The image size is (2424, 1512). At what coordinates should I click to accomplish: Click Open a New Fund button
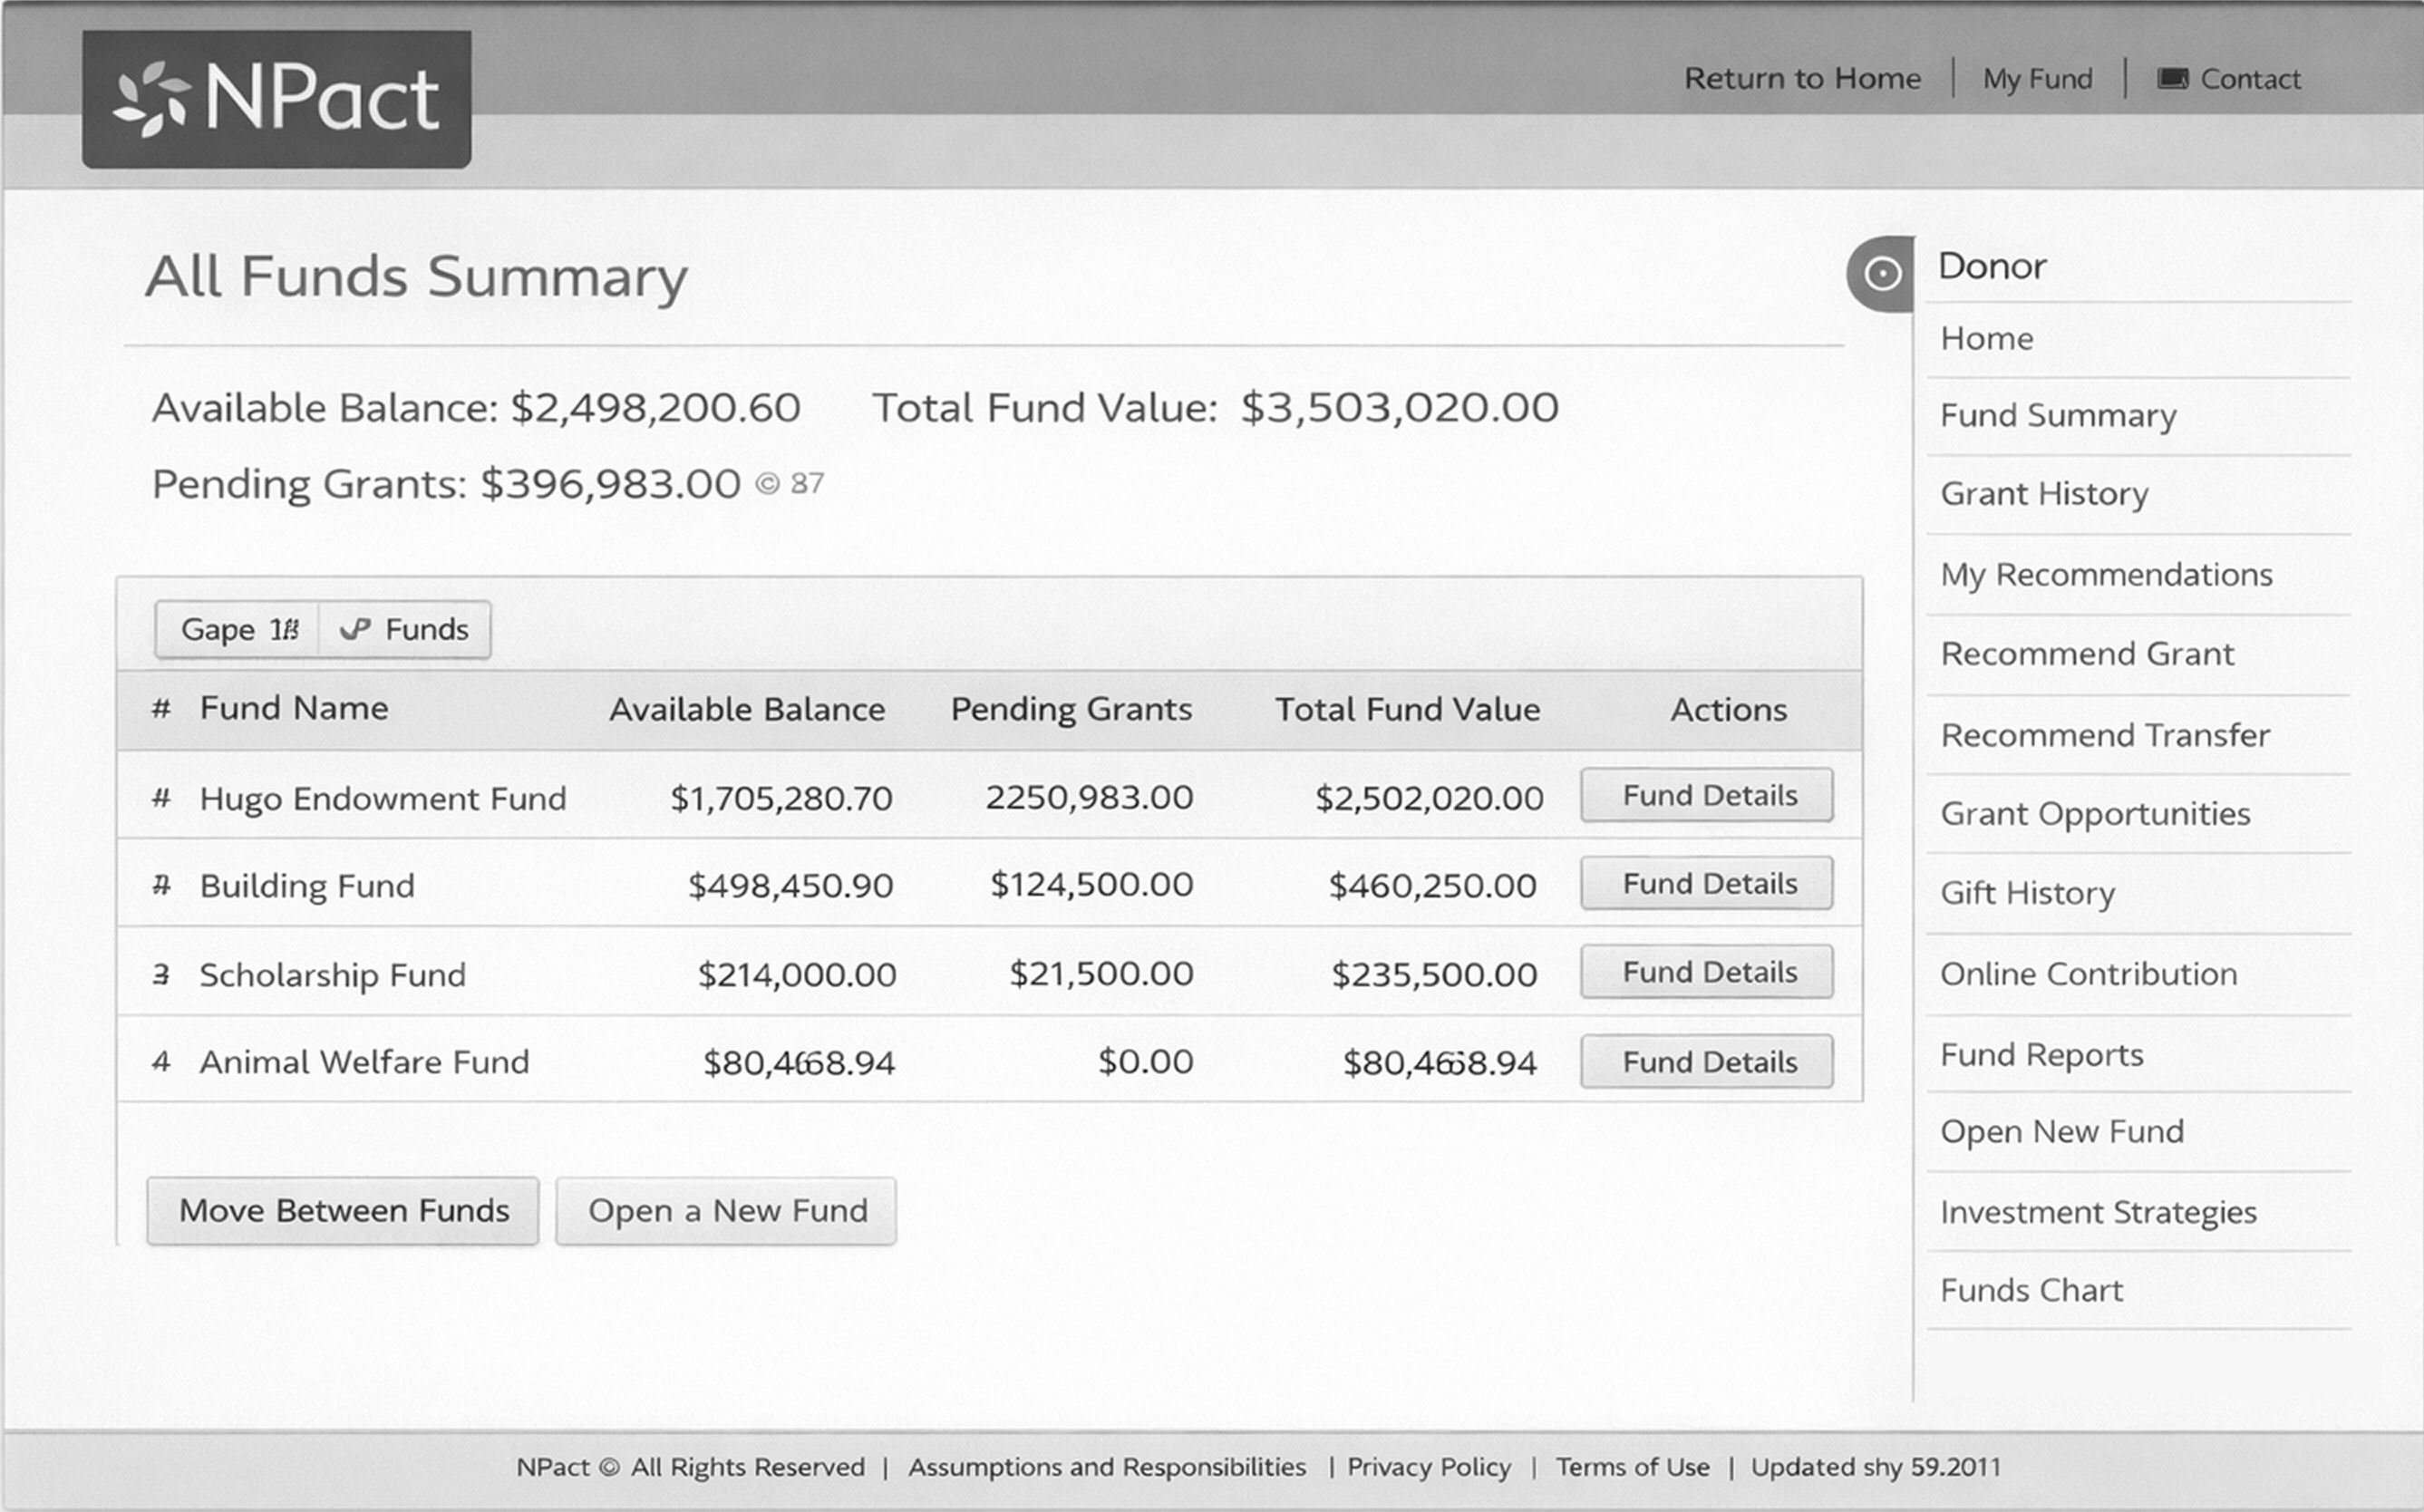726,1211
